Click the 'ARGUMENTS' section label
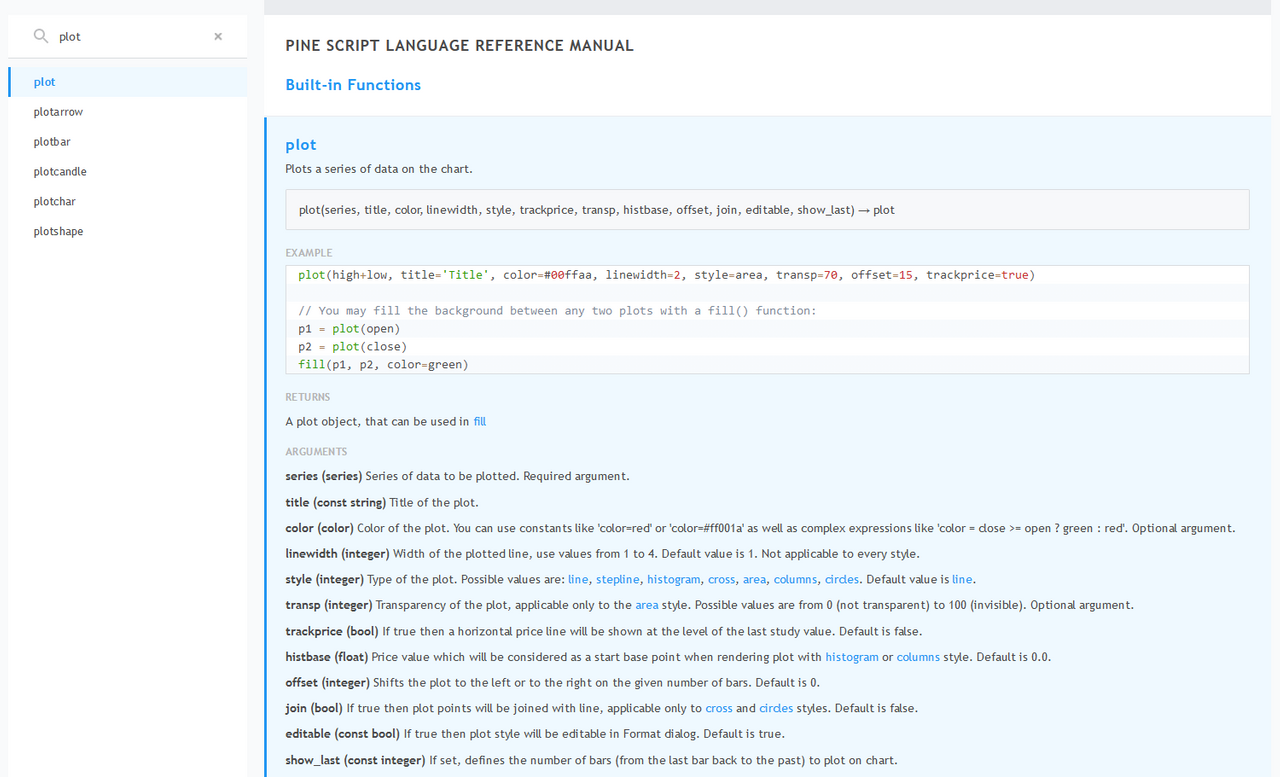Image resolution: width=1280 pixels, height=777 pixels. click(316, 452)
